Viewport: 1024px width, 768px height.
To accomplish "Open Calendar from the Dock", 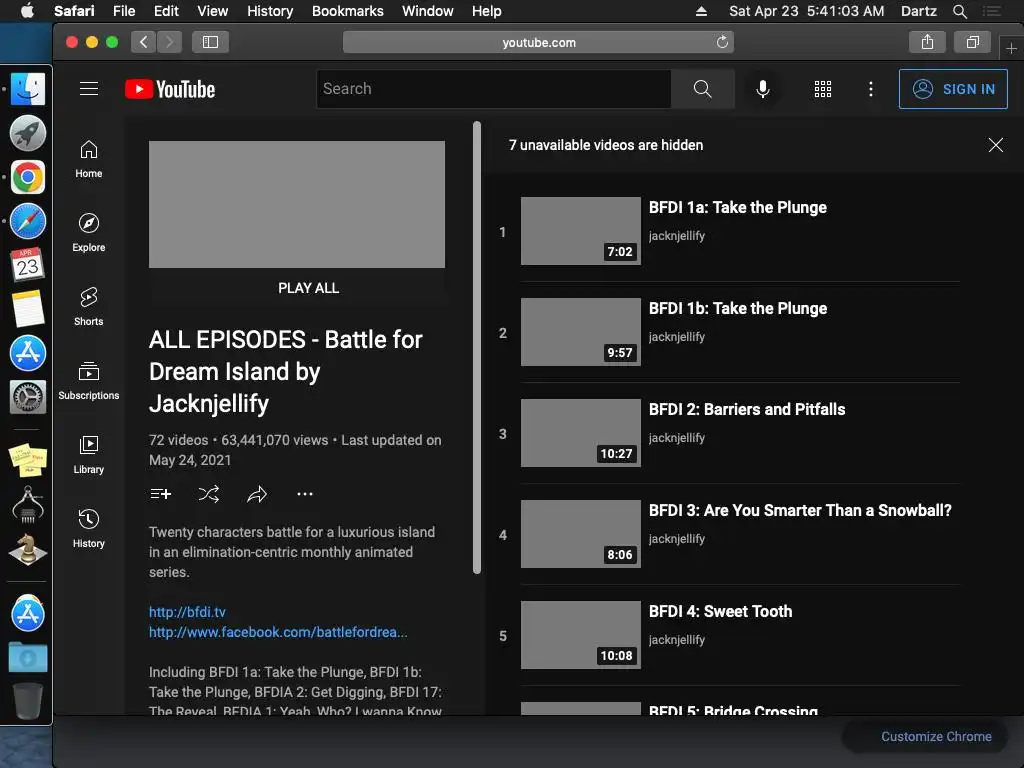I will click(27, 264).
